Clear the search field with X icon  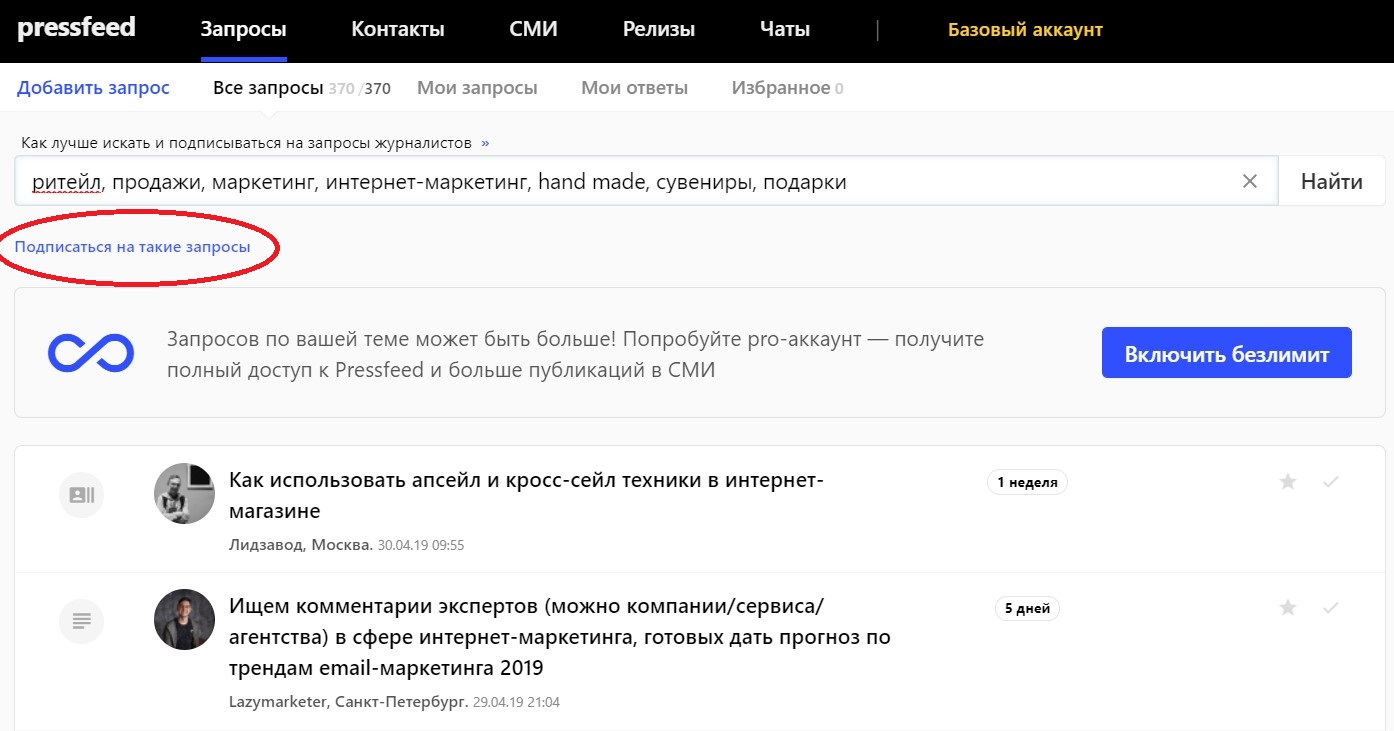click(1249, 181)
